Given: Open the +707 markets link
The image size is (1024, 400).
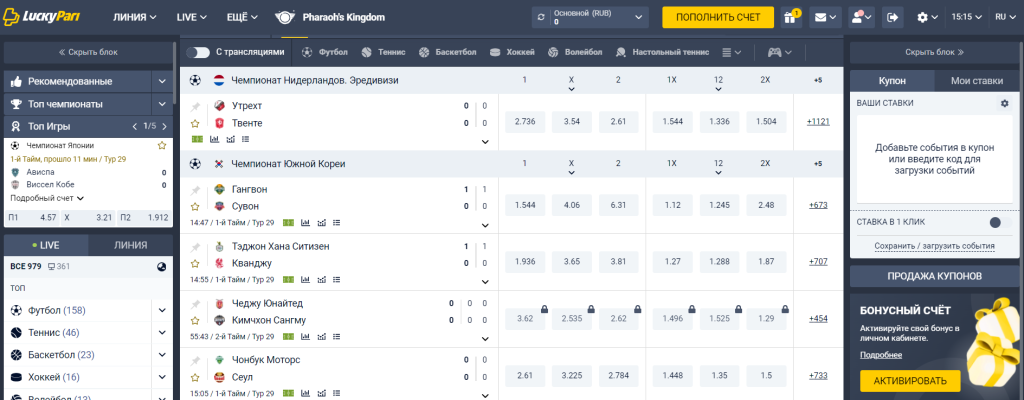Looking at the screenshot, I should (818, 261).
